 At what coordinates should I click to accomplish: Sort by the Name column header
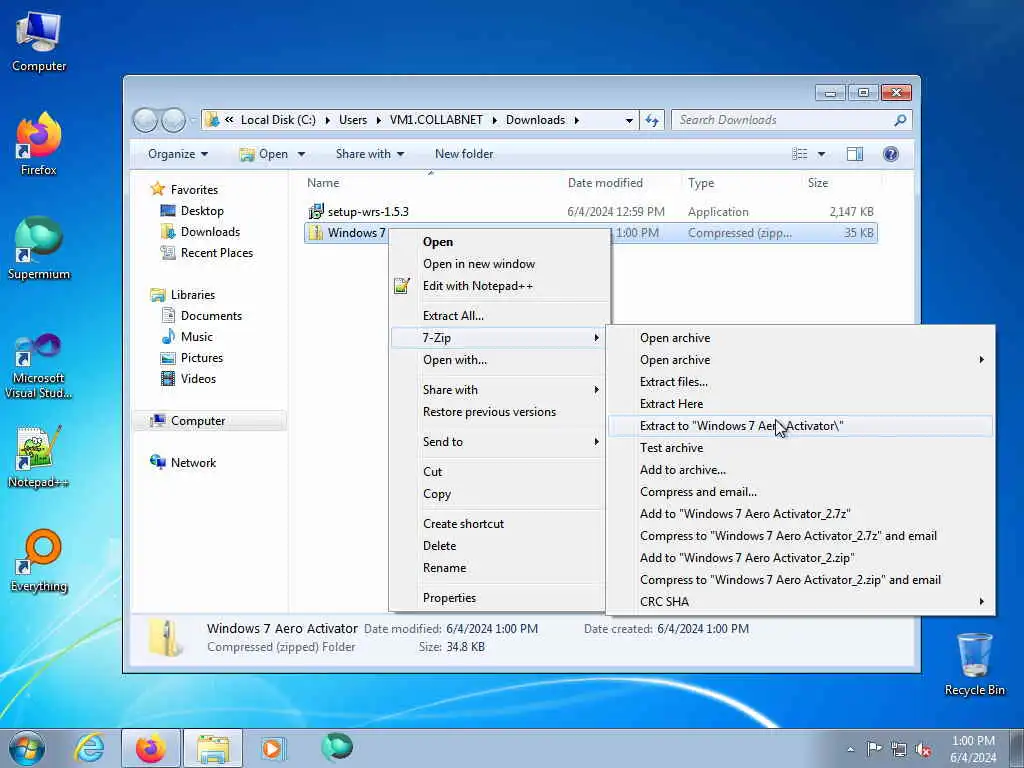point(323,183)
